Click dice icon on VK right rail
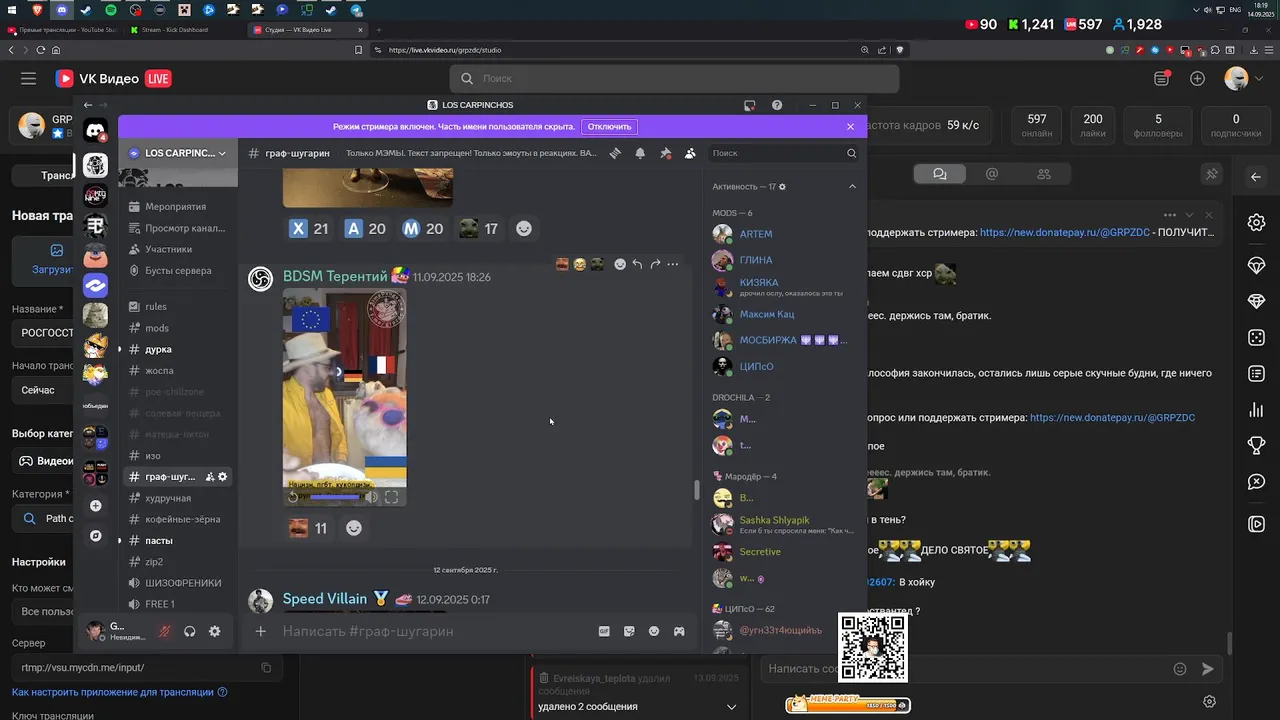Viewport: 1280px width, 720px height. coord(1257,338)
